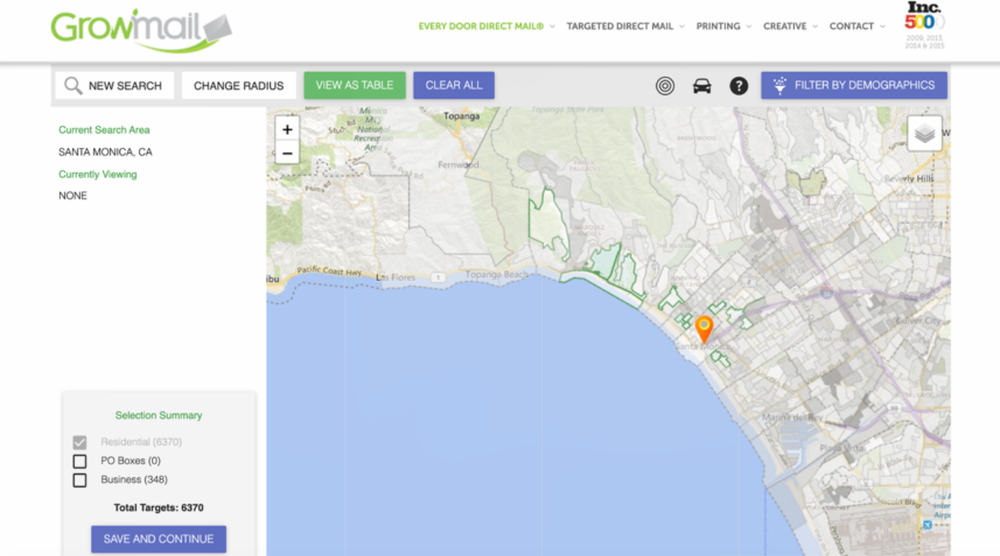Click the Currently Viewing label
Screen dimensions: 1000x556
click(98, 174)
